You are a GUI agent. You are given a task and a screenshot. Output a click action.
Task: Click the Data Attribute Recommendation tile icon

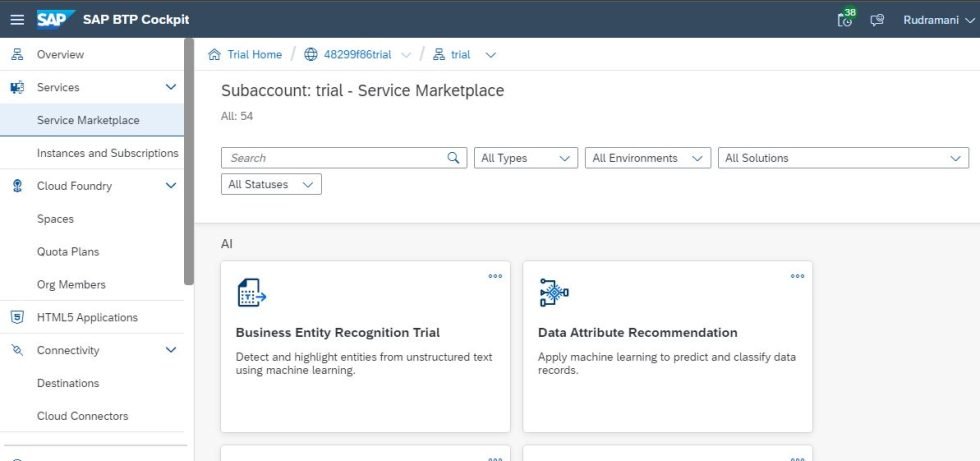click(x=554, y=292)
